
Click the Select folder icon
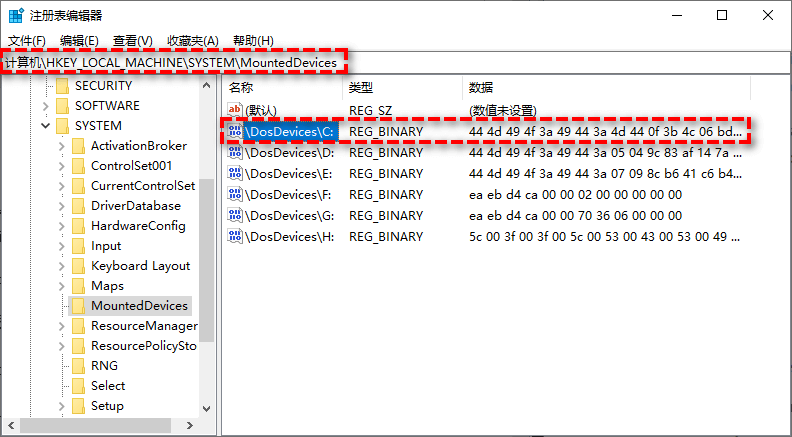78,386
